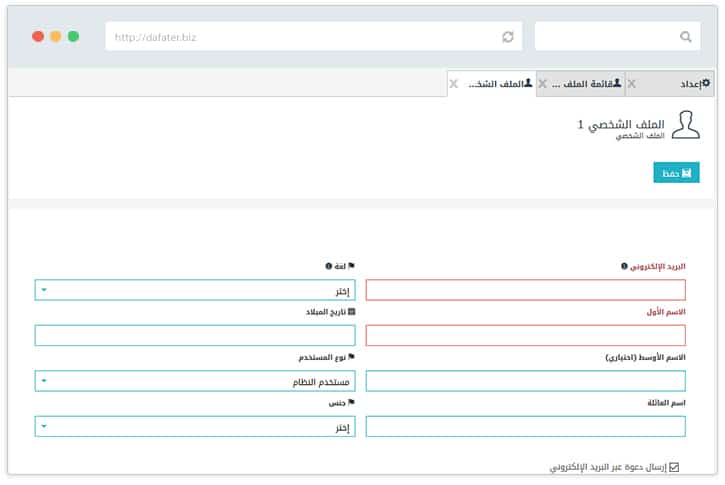This screenshot has width=725, height=485.
Task: Close the الملف الشخصي tab
Action: click(x=454, y=84)
